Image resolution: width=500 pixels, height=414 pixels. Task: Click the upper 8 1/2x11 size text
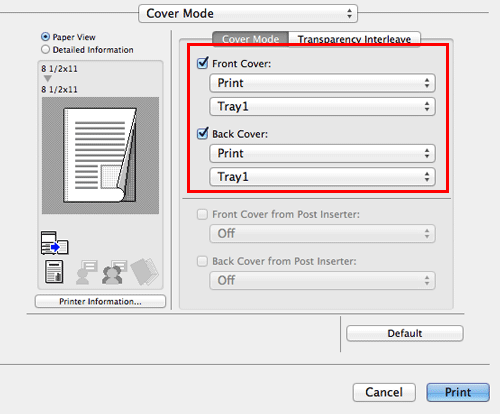pyautogui.click(x=59, y=69)
